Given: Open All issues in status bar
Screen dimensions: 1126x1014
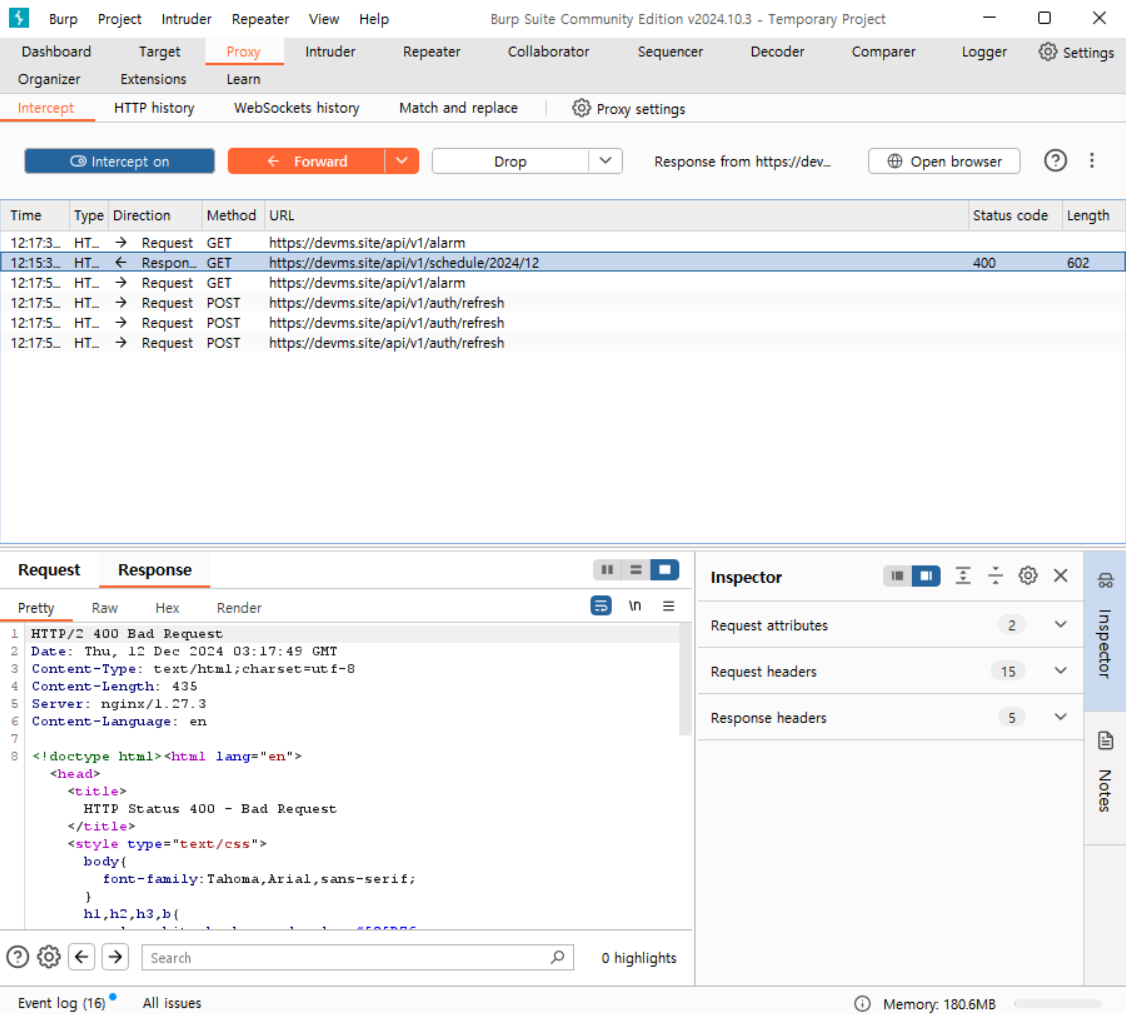Looking at the screenshot, I should pos(172,1003).
